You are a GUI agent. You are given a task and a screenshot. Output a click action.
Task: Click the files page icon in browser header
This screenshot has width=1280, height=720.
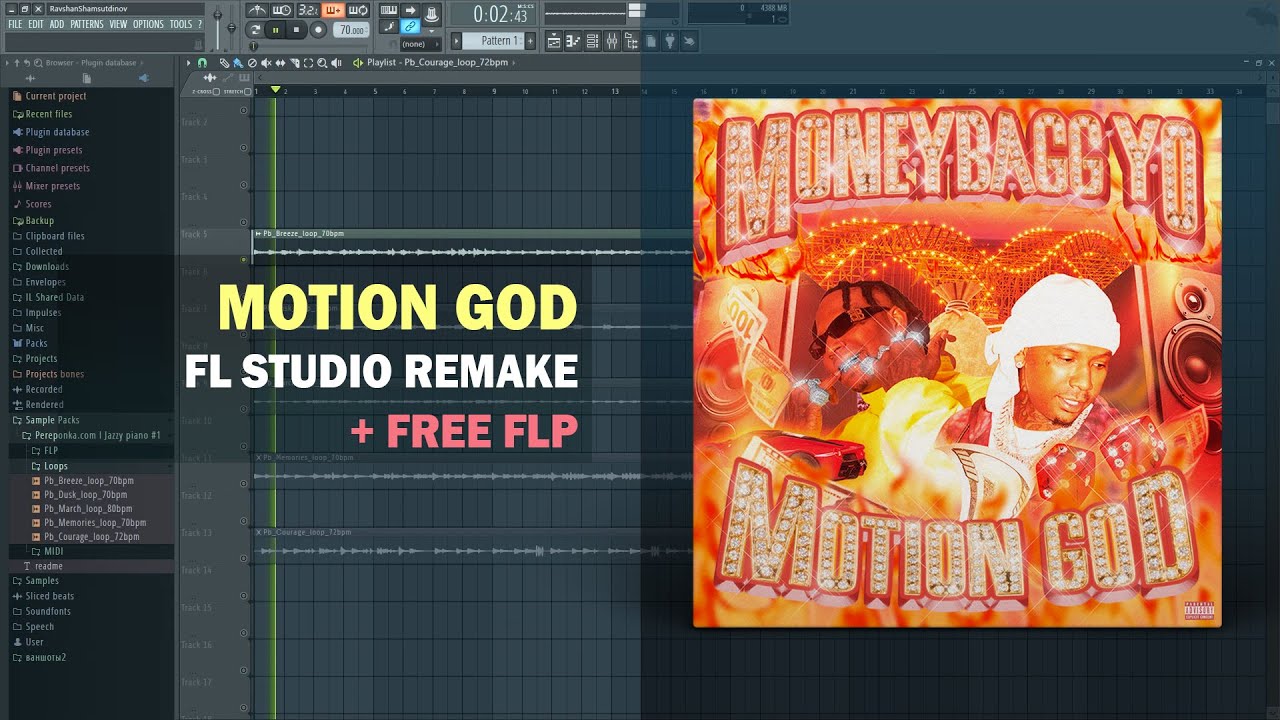click(x=87, y=78)
